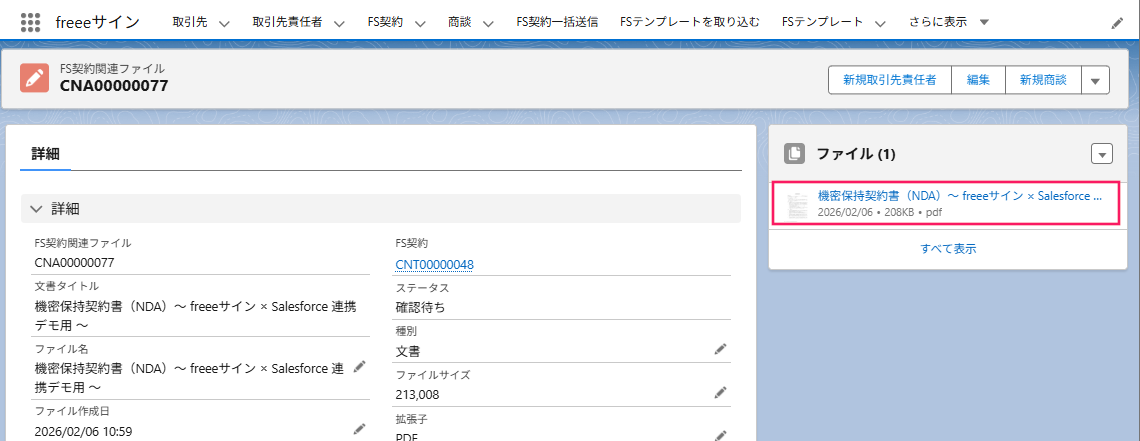Click the CNA00000077 record heading
Screen dimensions: 1140x441
[114, 86]
